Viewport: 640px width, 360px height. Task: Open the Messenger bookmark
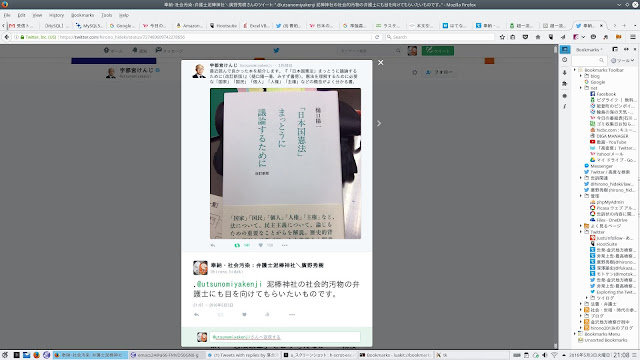(598, 166)
